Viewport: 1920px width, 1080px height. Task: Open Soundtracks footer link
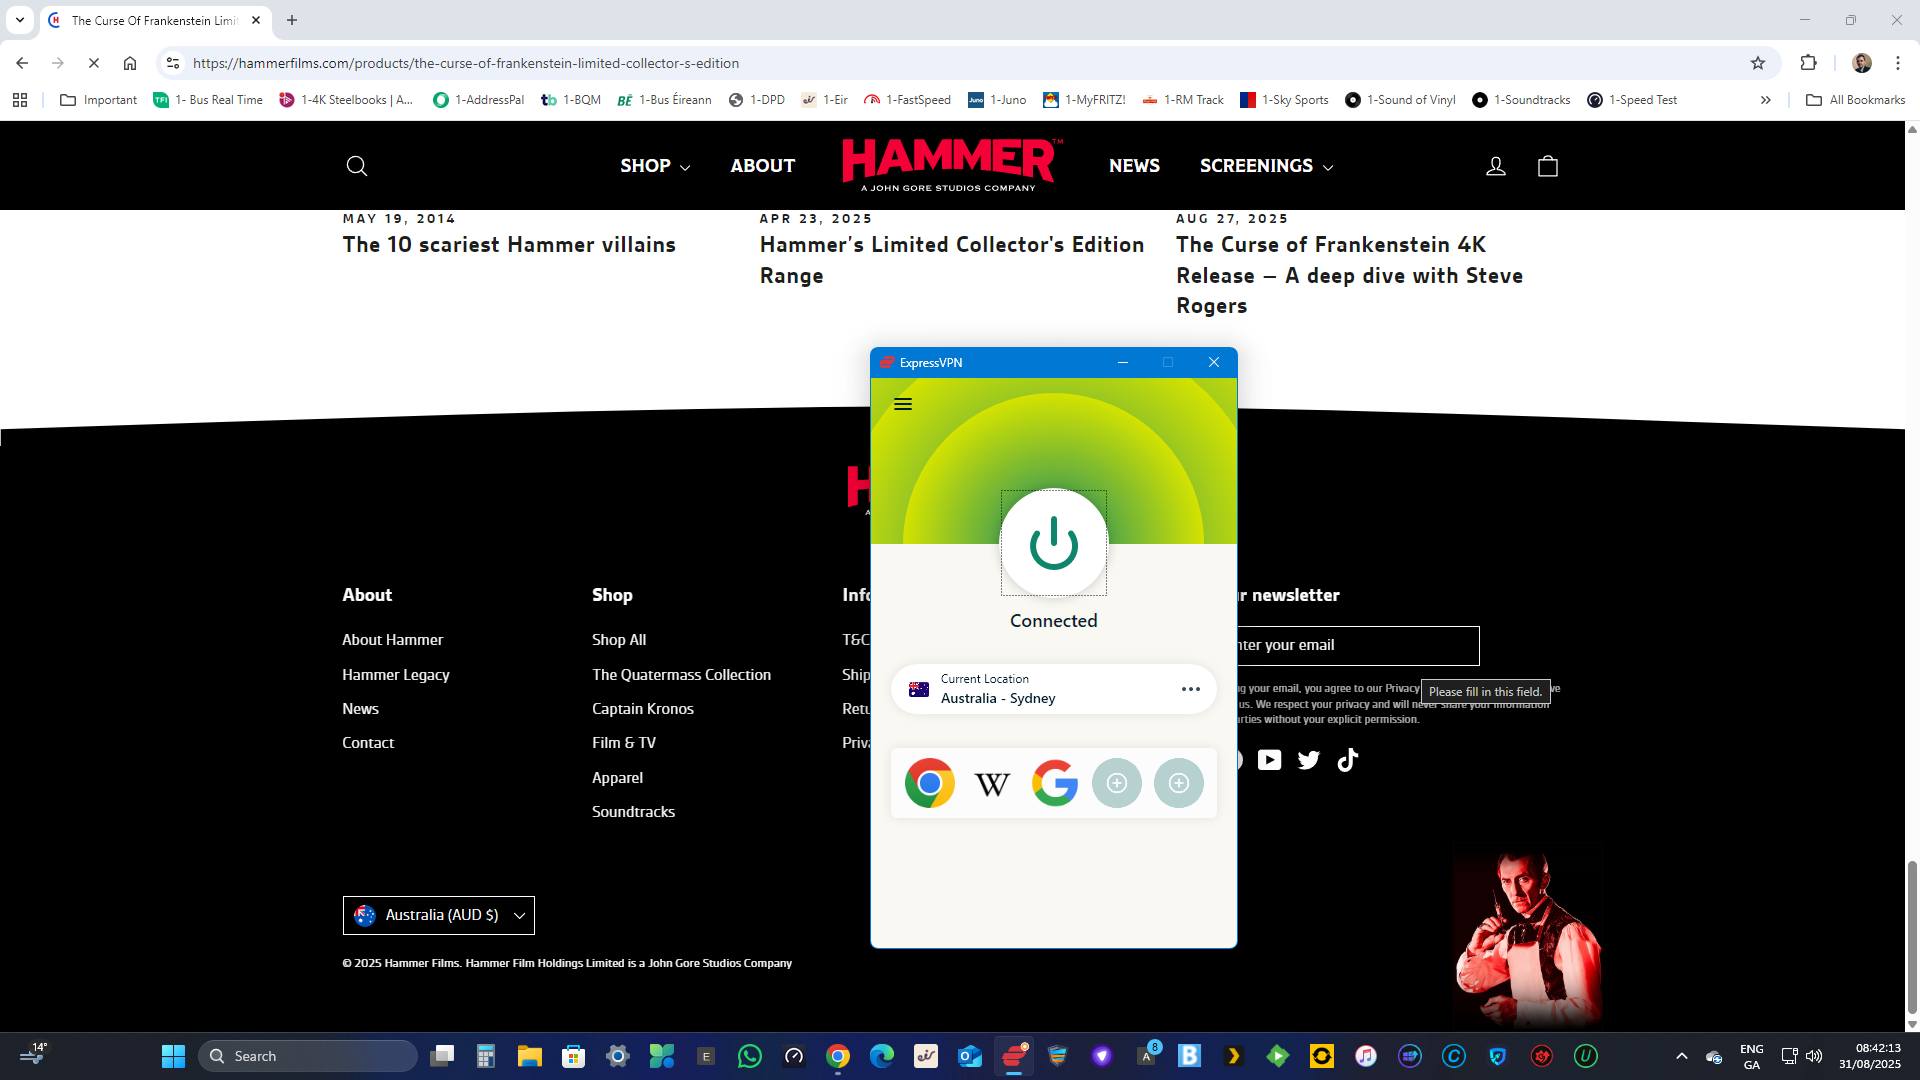[x=633, y=812]
